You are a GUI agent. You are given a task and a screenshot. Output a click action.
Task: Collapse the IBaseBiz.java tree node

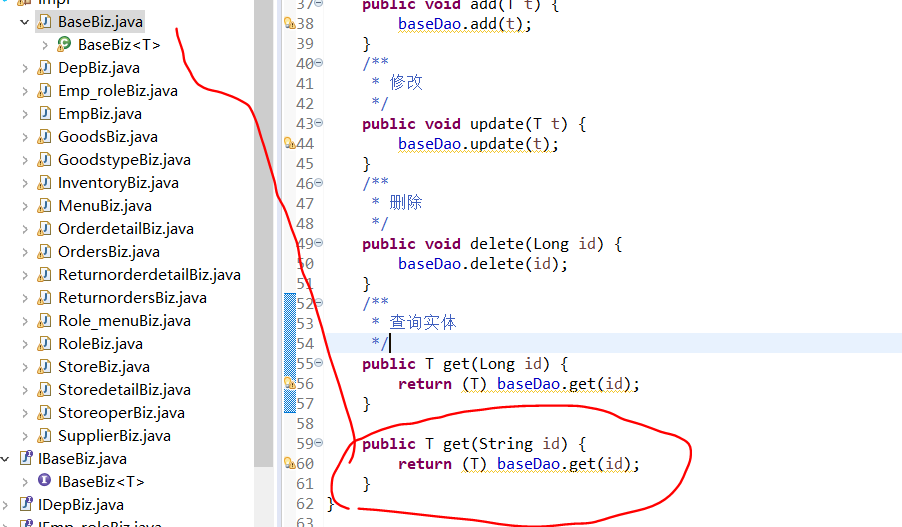coord(5,459)
